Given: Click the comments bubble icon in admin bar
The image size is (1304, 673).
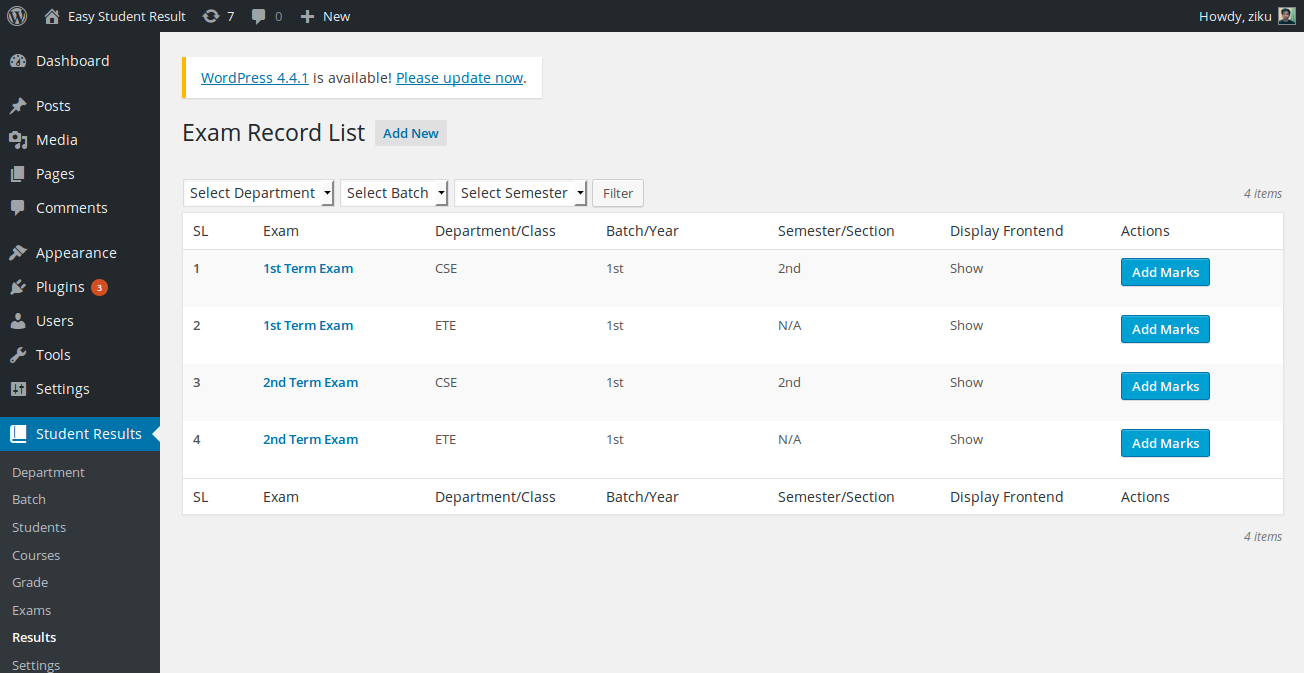Looking at the screenshot, I should 259,17.
